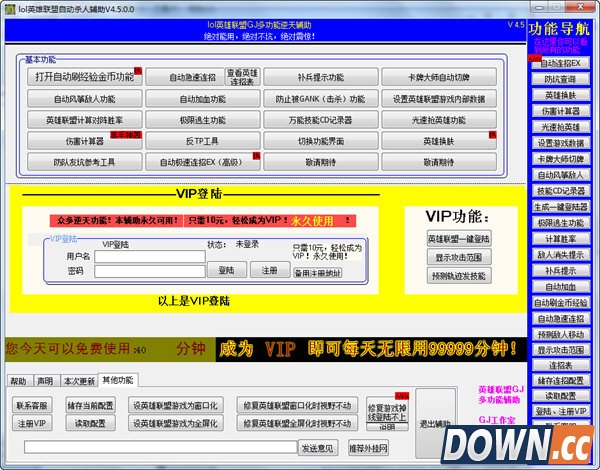
Task: Click 生成一键登陆器 in the 功能导航 sidebar
Action: [561, 207]
